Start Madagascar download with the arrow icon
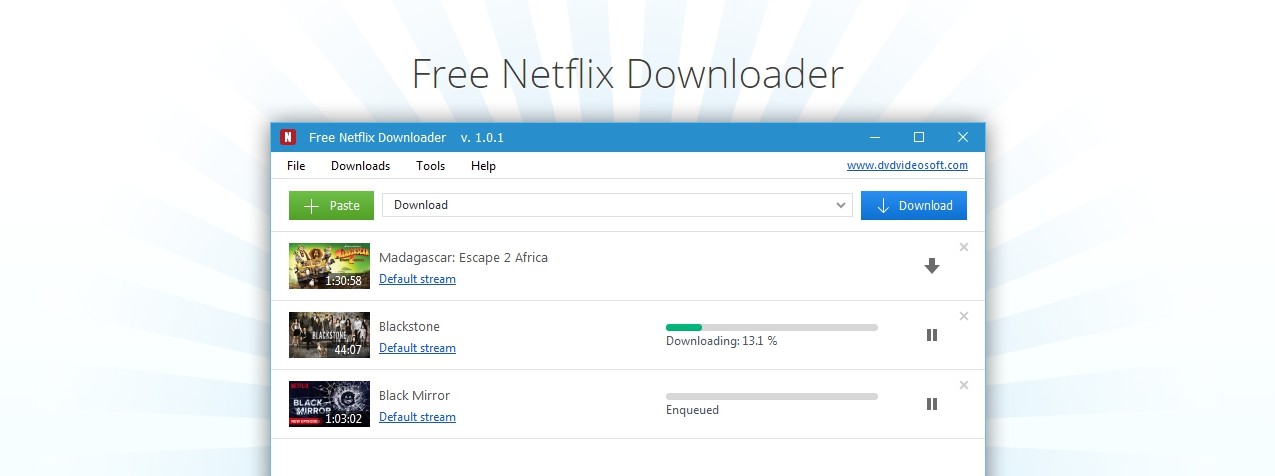The height and width of the screenshot is (476, 1275). click(x=932, y=266)
